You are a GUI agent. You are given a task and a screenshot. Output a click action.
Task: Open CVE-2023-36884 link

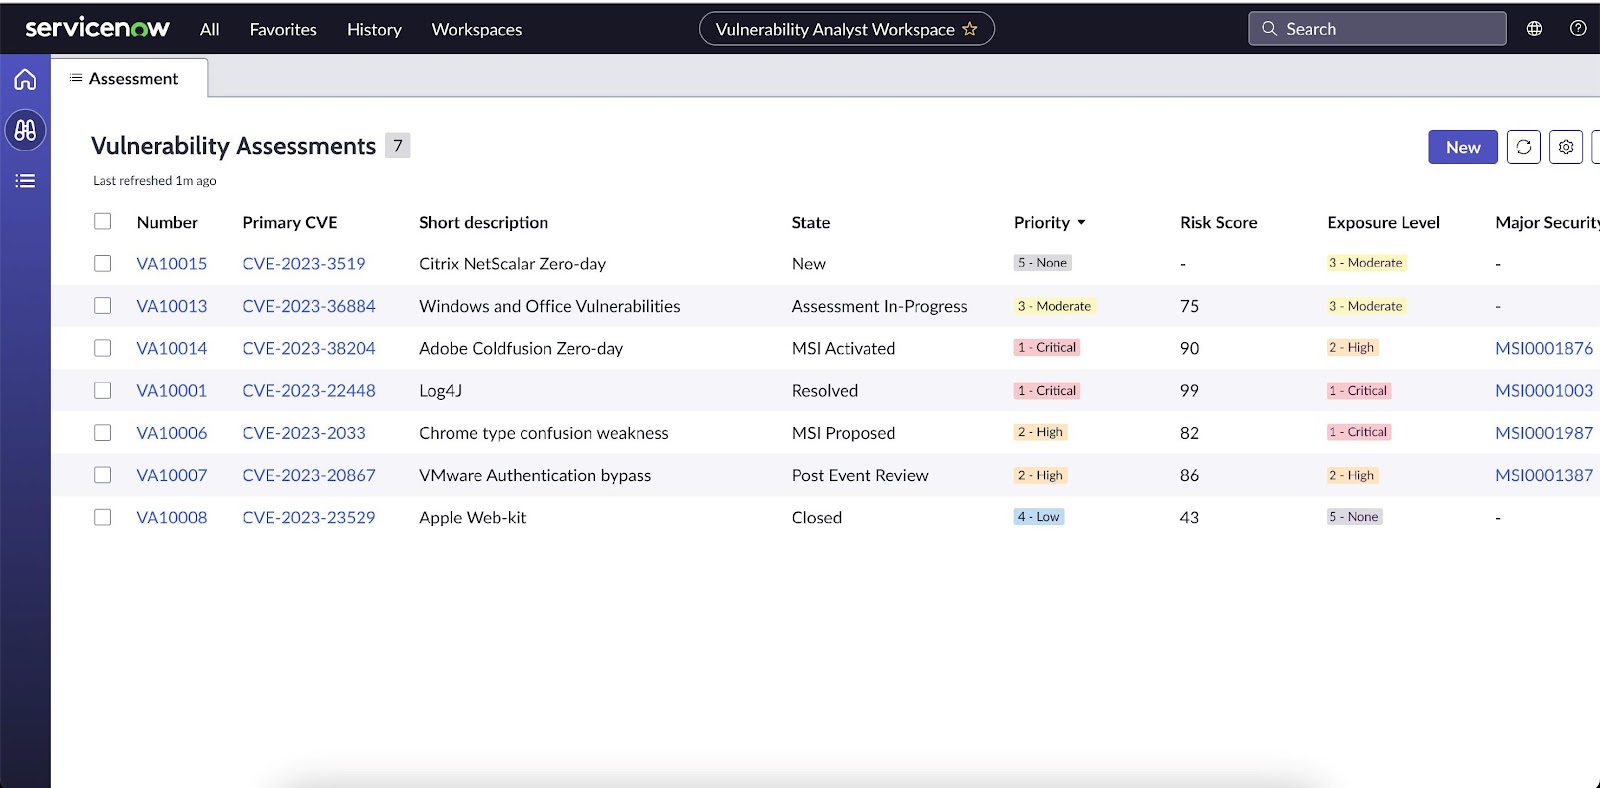coord(309,306)
